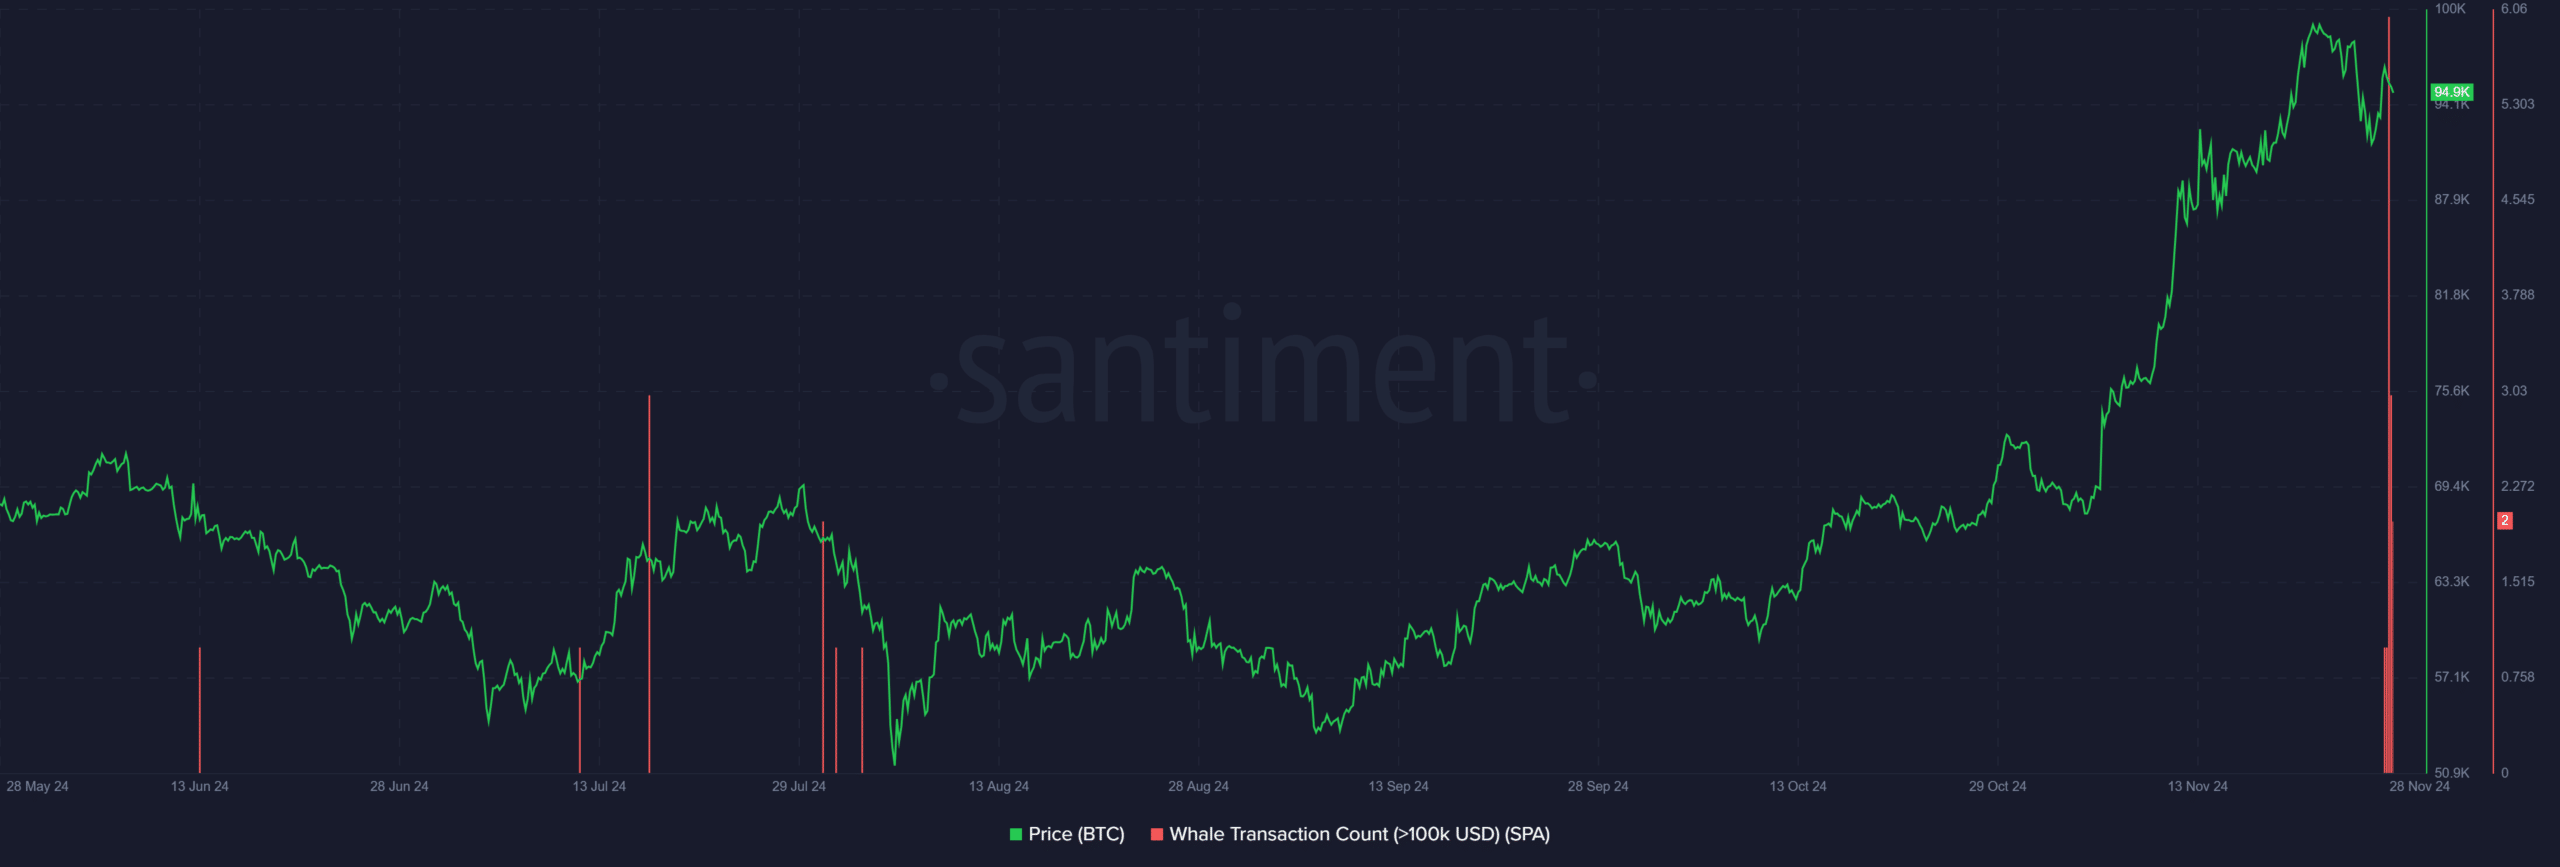Click the 0.758 whale axis label
Screen dimensions: 2560x867
[2518, 677]
